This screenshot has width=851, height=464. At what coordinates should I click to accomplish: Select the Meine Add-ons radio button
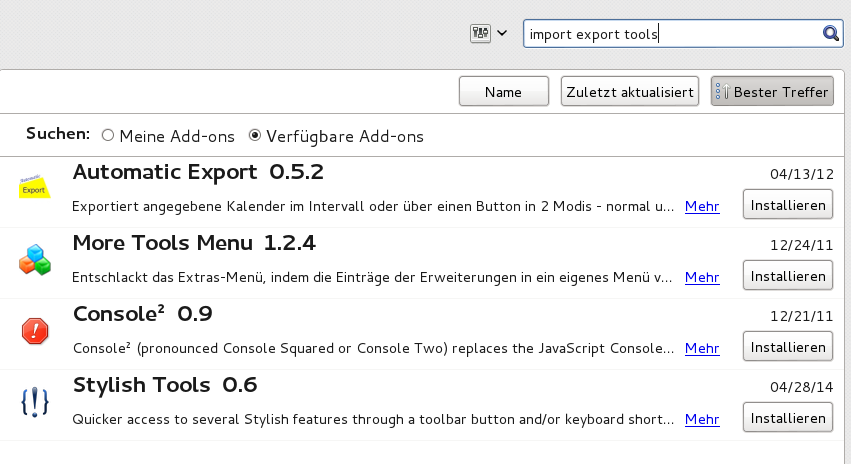point(108,135)
